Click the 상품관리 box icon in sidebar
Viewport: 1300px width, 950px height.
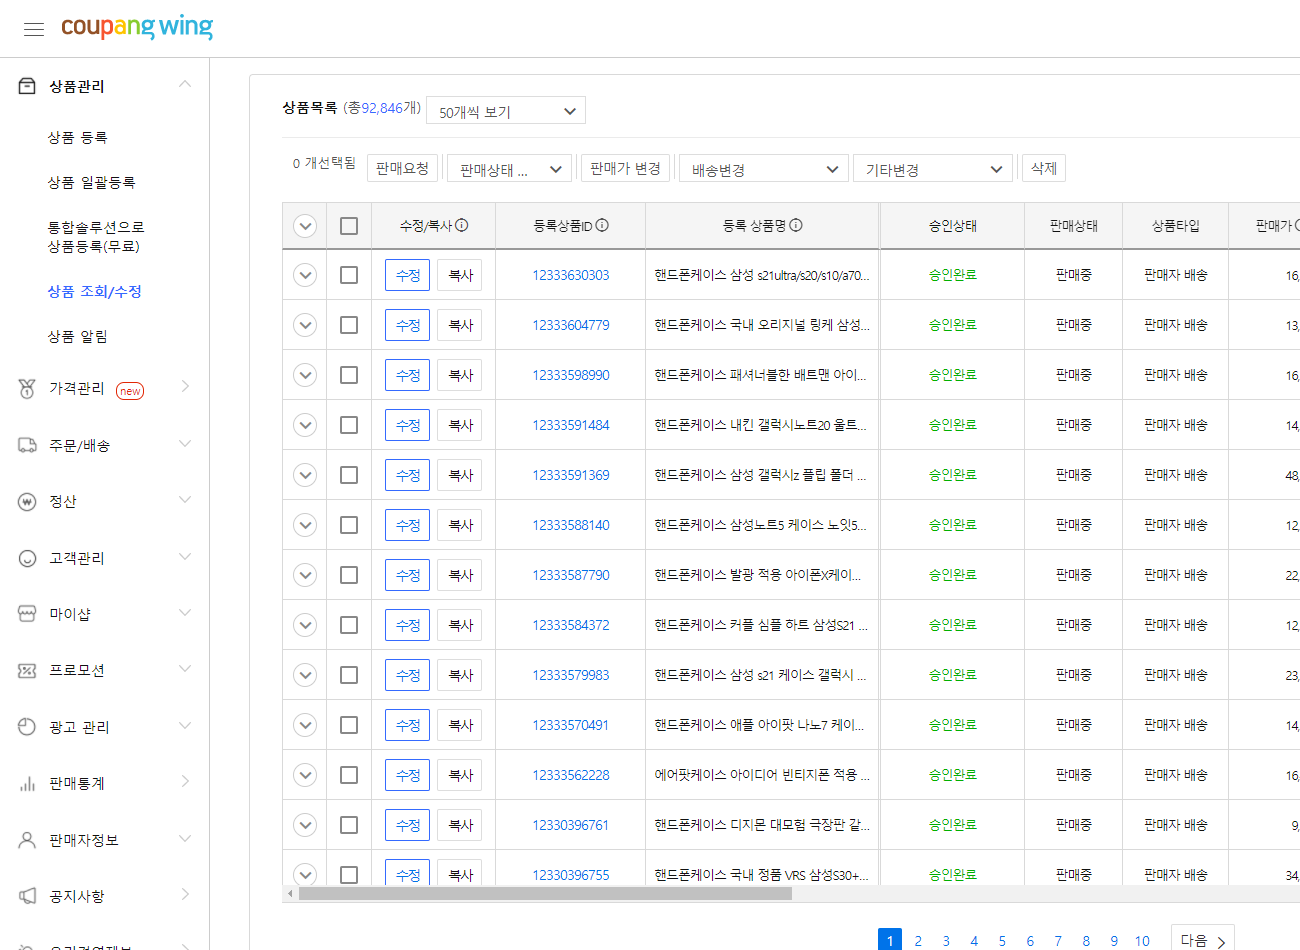27,86
